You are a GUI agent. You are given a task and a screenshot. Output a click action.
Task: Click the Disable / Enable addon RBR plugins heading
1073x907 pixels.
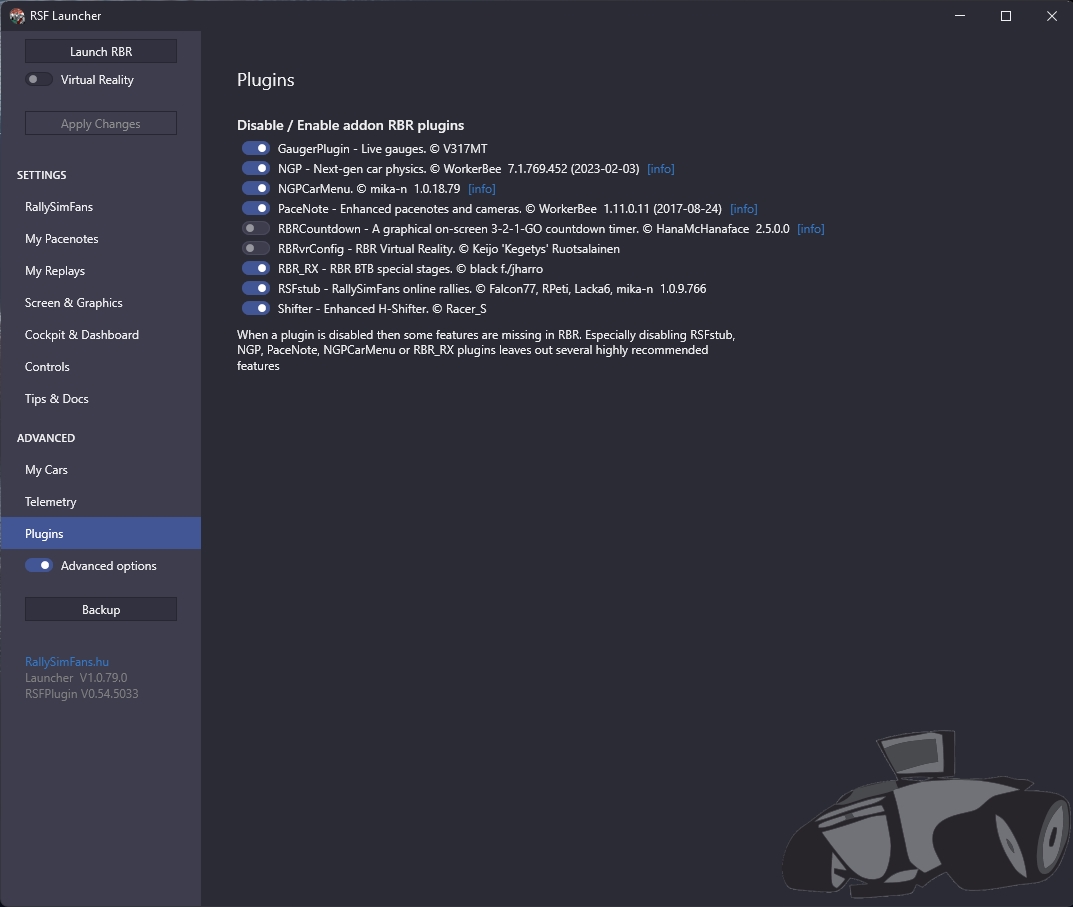point(350,125)
